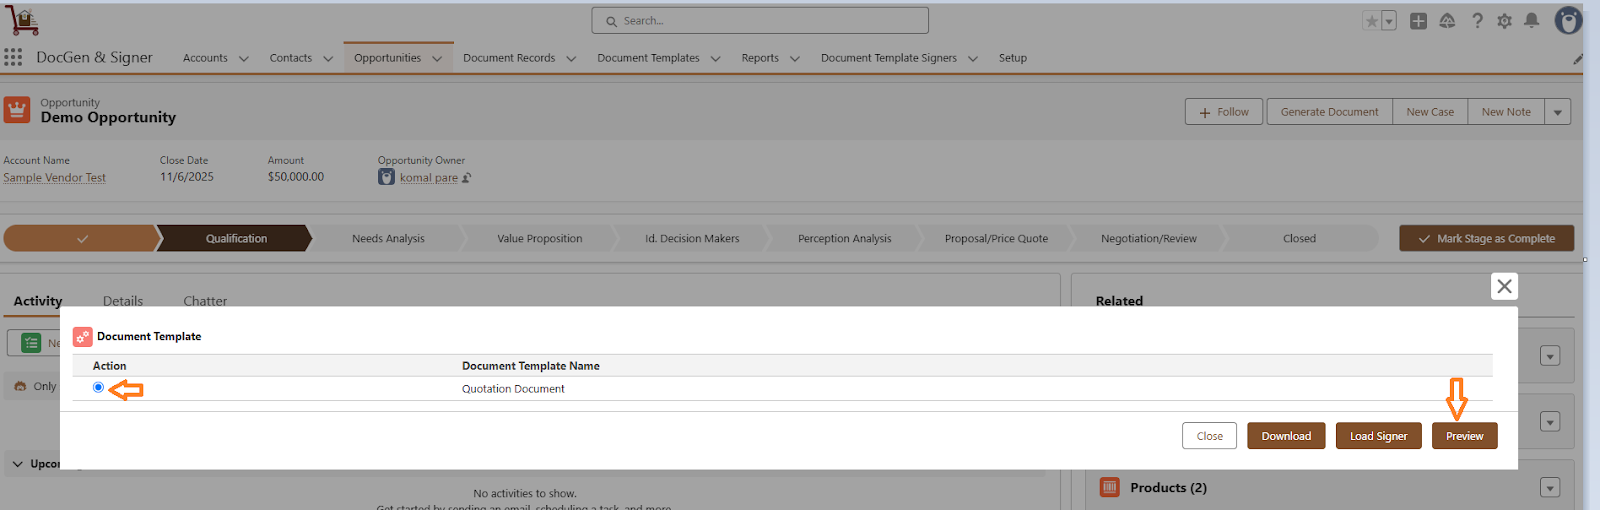The width and height of the screenshot is (1600, 510).
Task: Open the Document Templates nav tab
Action: tap(648, 58)
